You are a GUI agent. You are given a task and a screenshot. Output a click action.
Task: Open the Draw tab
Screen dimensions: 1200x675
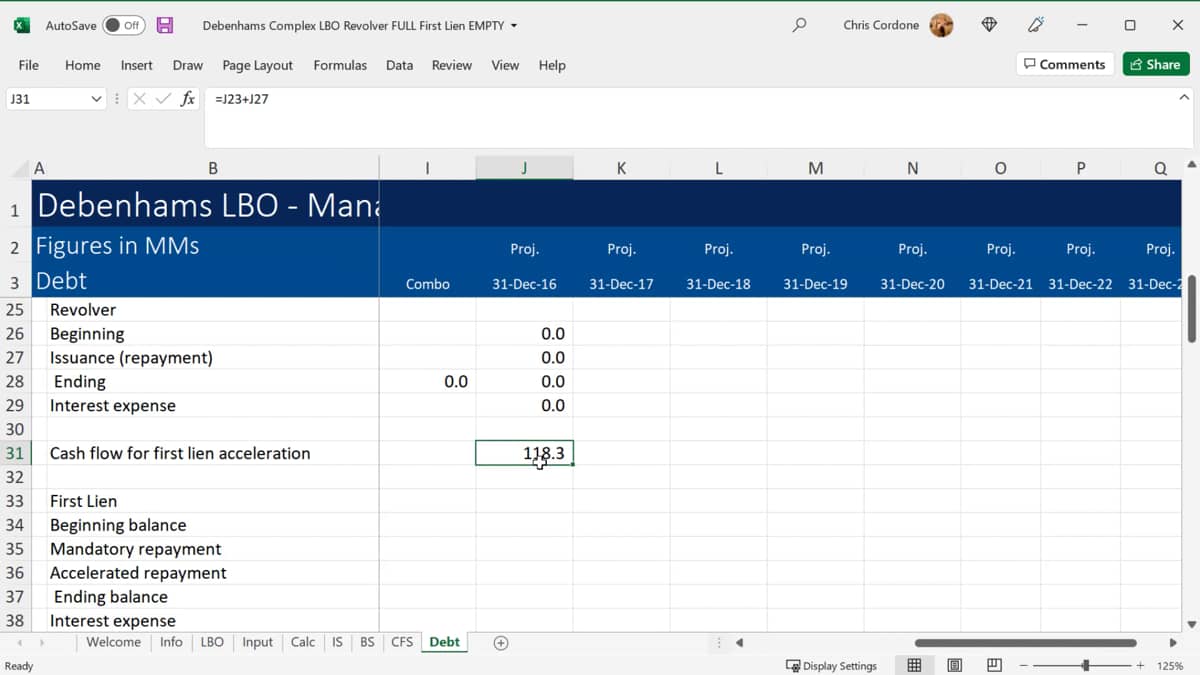point(188,65)
